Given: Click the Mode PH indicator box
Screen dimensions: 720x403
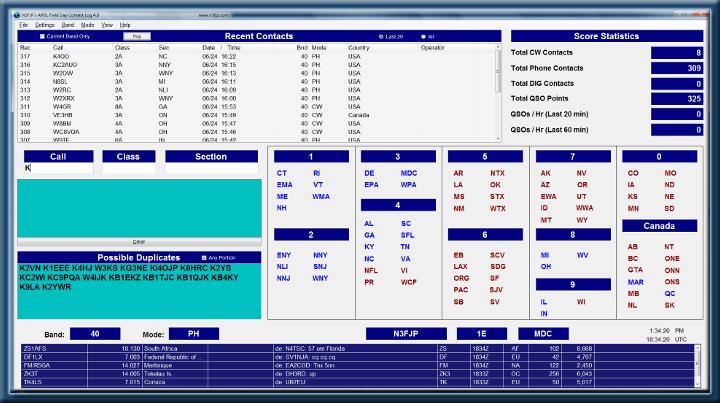Looking at the screenshot, I should click(x=194, y=334).
